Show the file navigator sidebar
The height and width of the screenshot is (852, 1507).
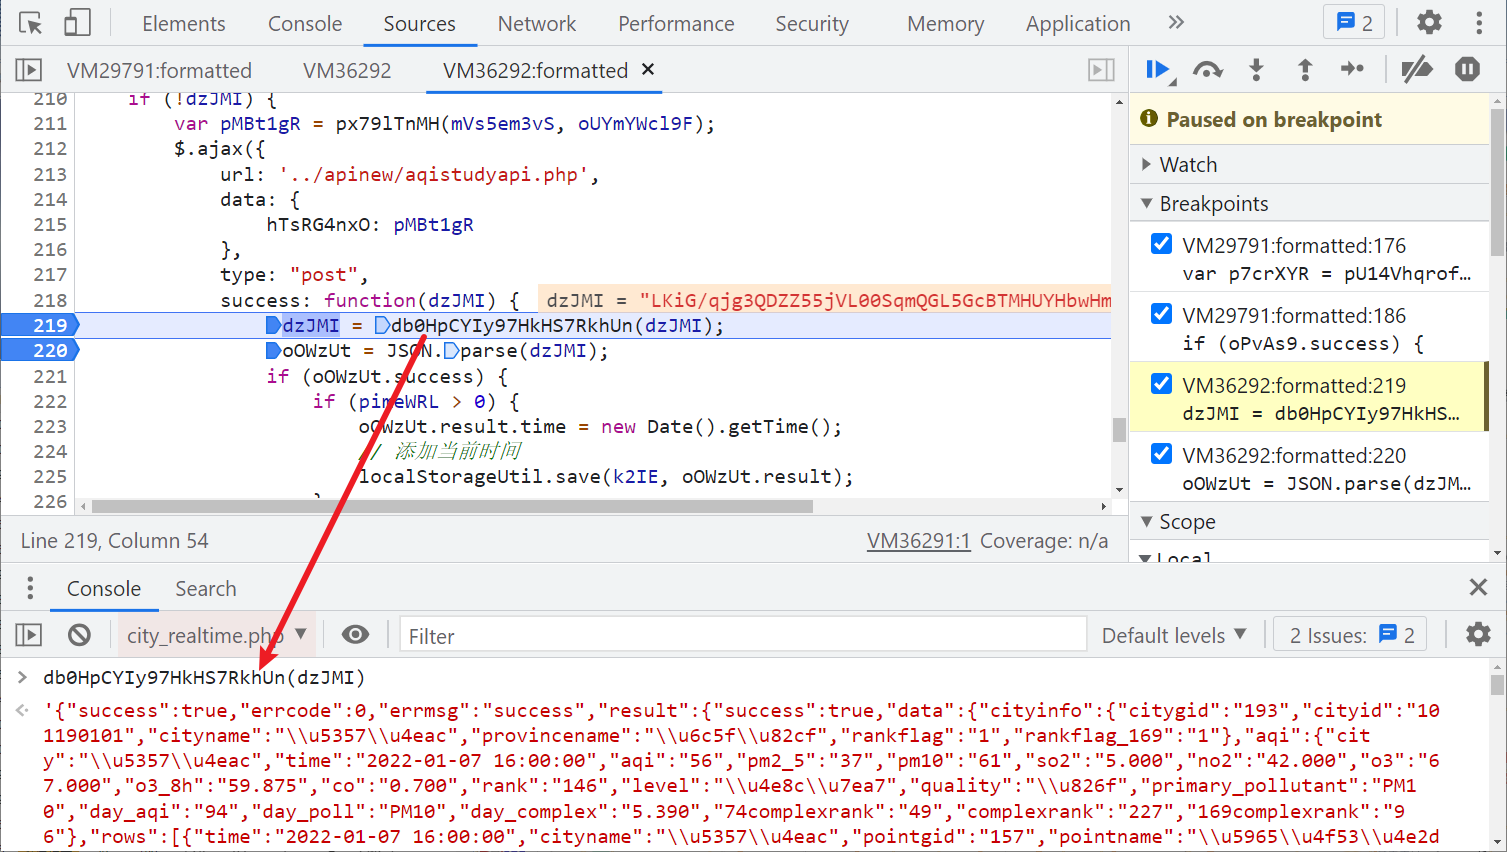point(28,70)
